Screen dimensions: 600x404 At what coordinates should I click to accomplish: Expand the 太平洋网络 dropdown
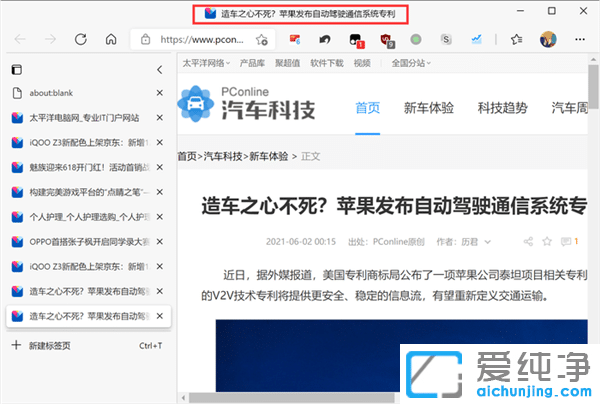(x=206, y=63)
